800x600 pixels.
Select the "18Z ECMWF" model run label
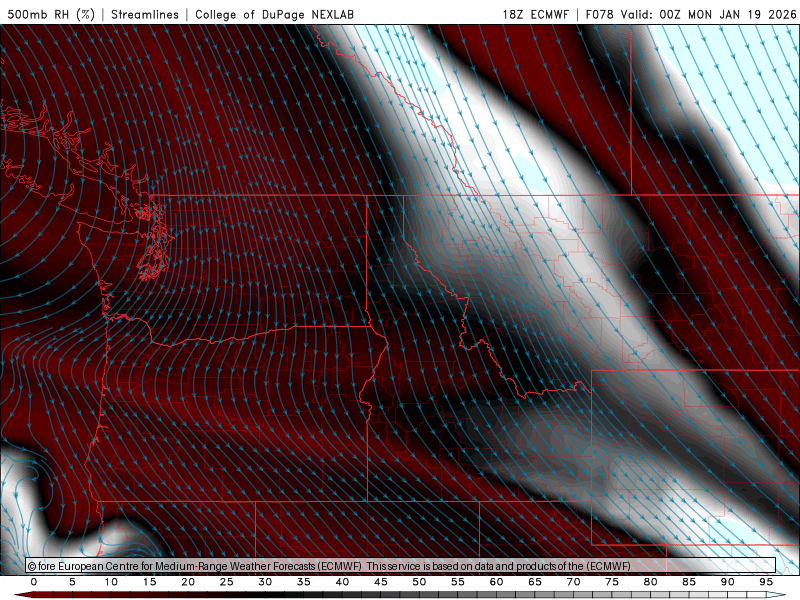click(x=535, y=14)
